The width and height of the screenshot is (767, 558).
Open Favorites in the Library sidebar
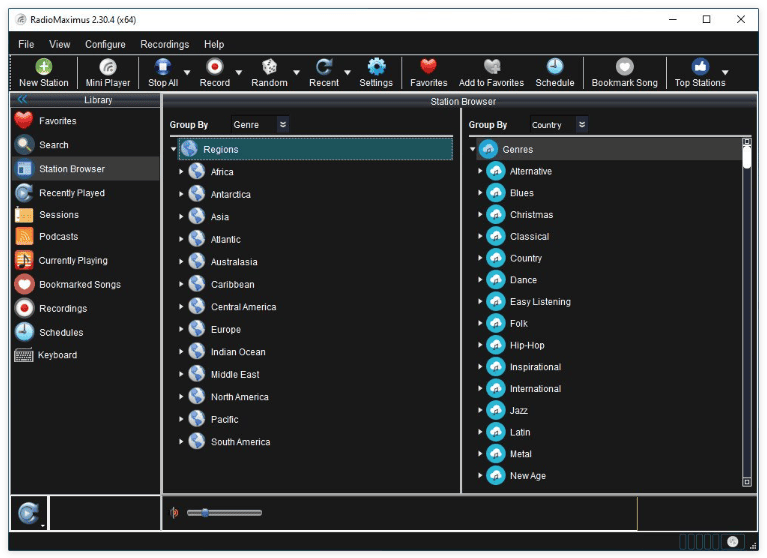click(x=86, y=121)
